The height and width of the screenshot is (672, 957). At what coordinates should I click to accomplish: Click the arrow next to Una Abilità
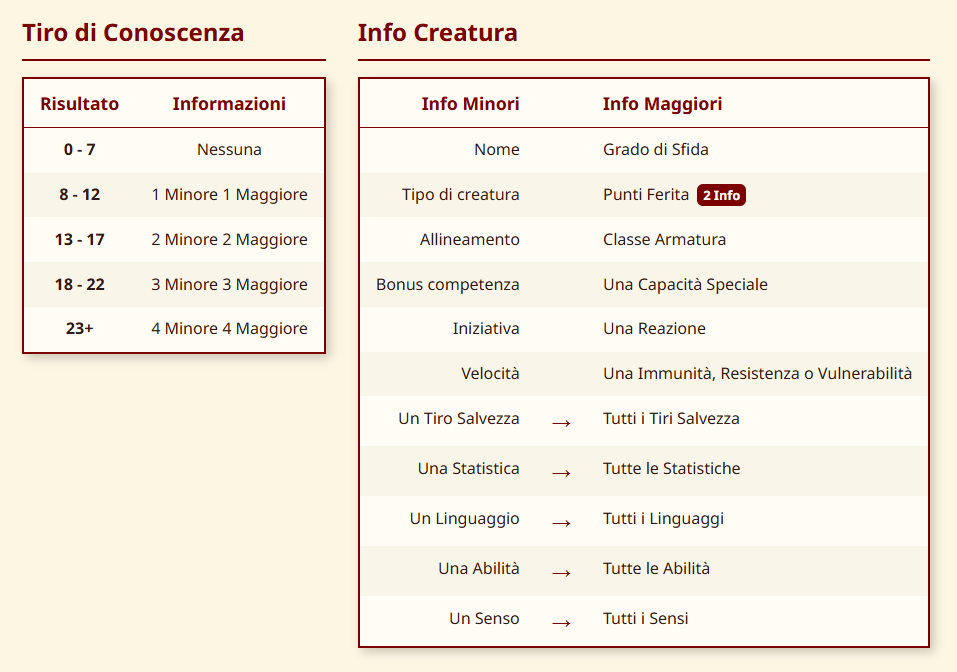(x=561, y=573)
